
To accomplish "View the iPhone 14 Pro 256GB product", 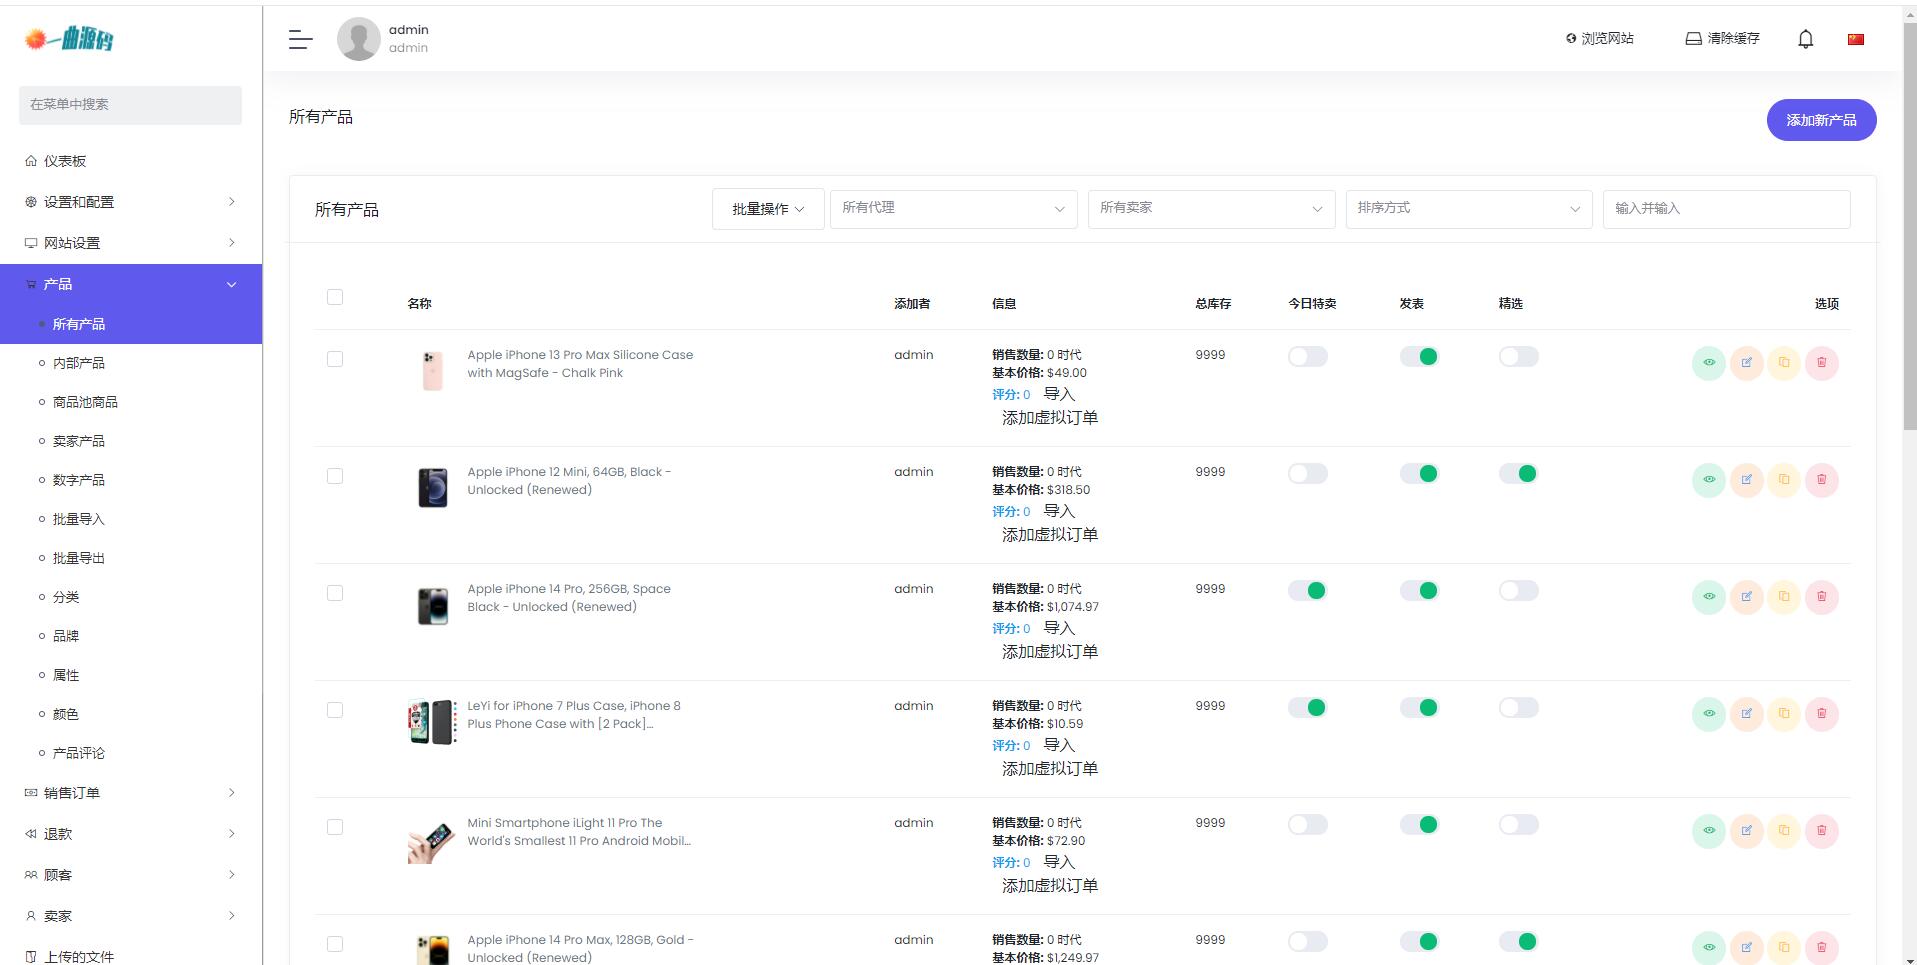I will (1709, 597).
